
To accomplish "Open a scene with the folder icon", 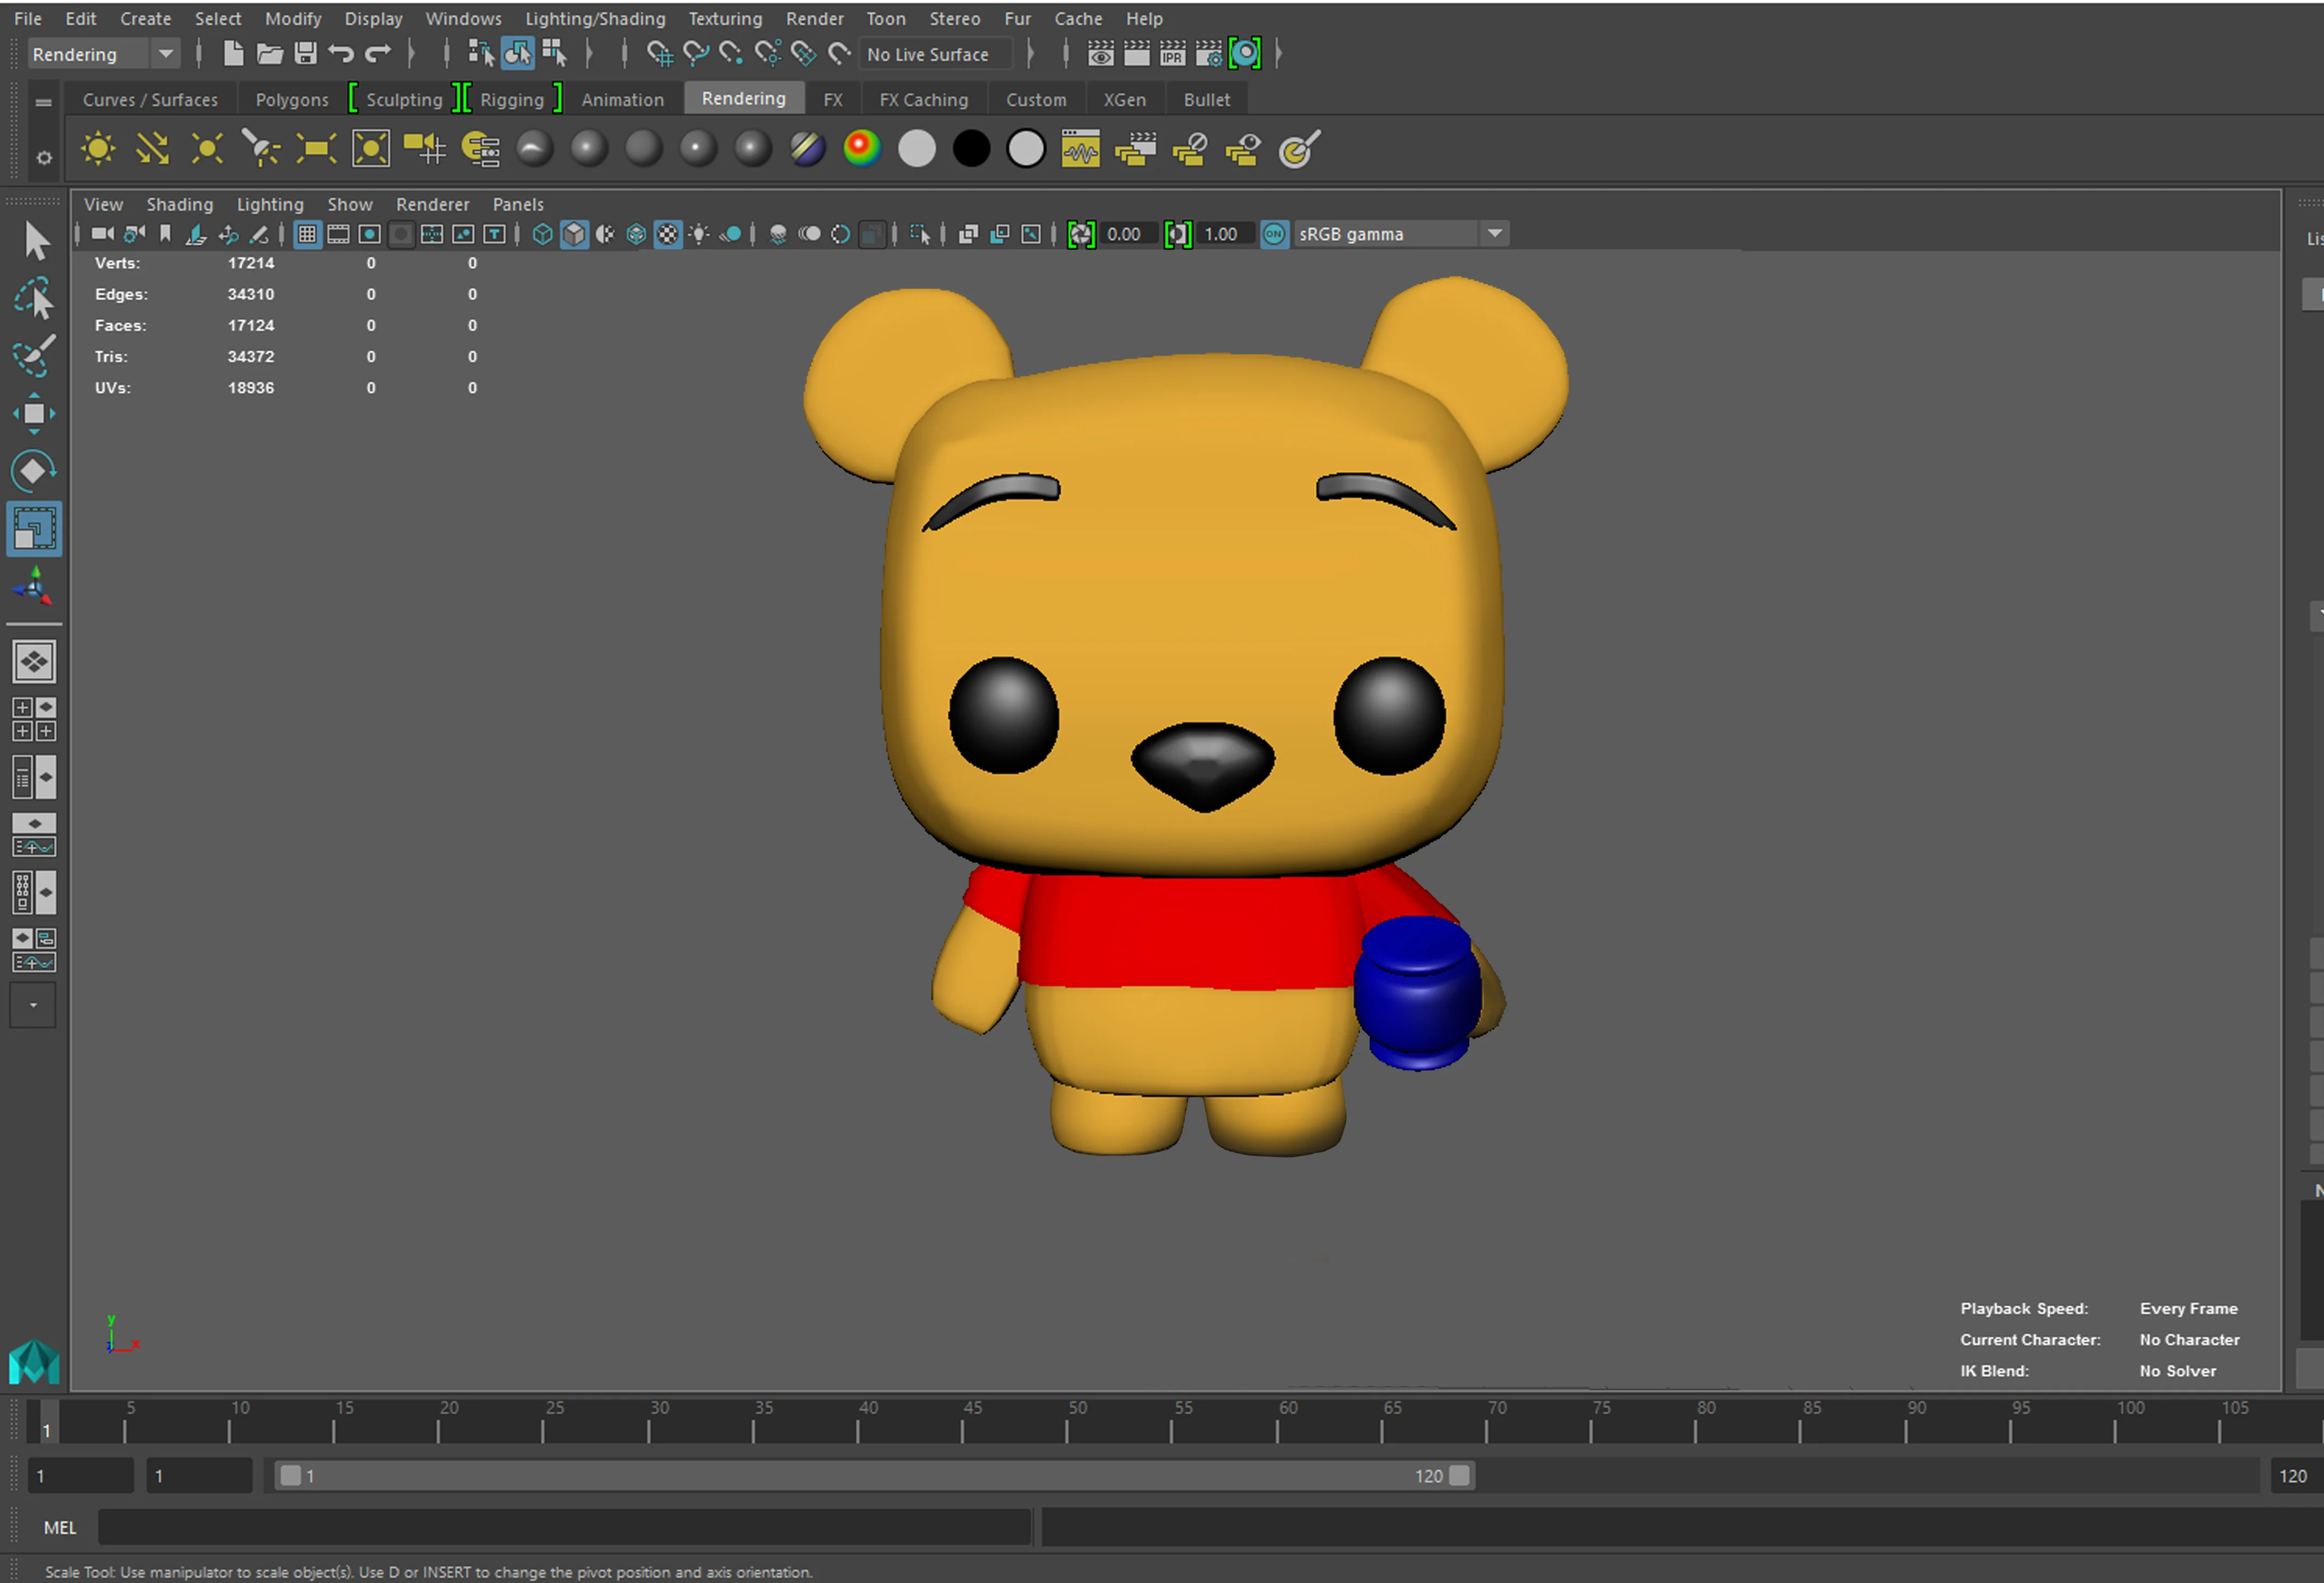I will (x=269, y=54).
